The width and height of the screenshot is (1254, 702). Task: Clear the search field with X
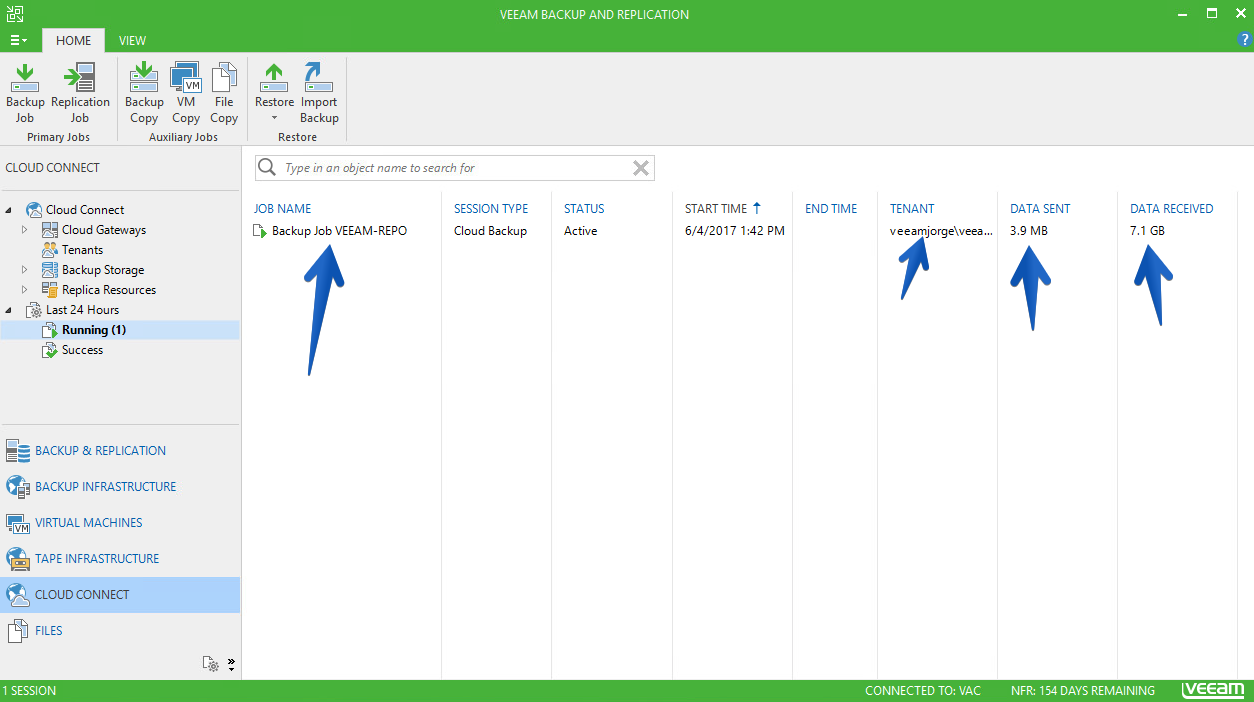click(641, 168)
